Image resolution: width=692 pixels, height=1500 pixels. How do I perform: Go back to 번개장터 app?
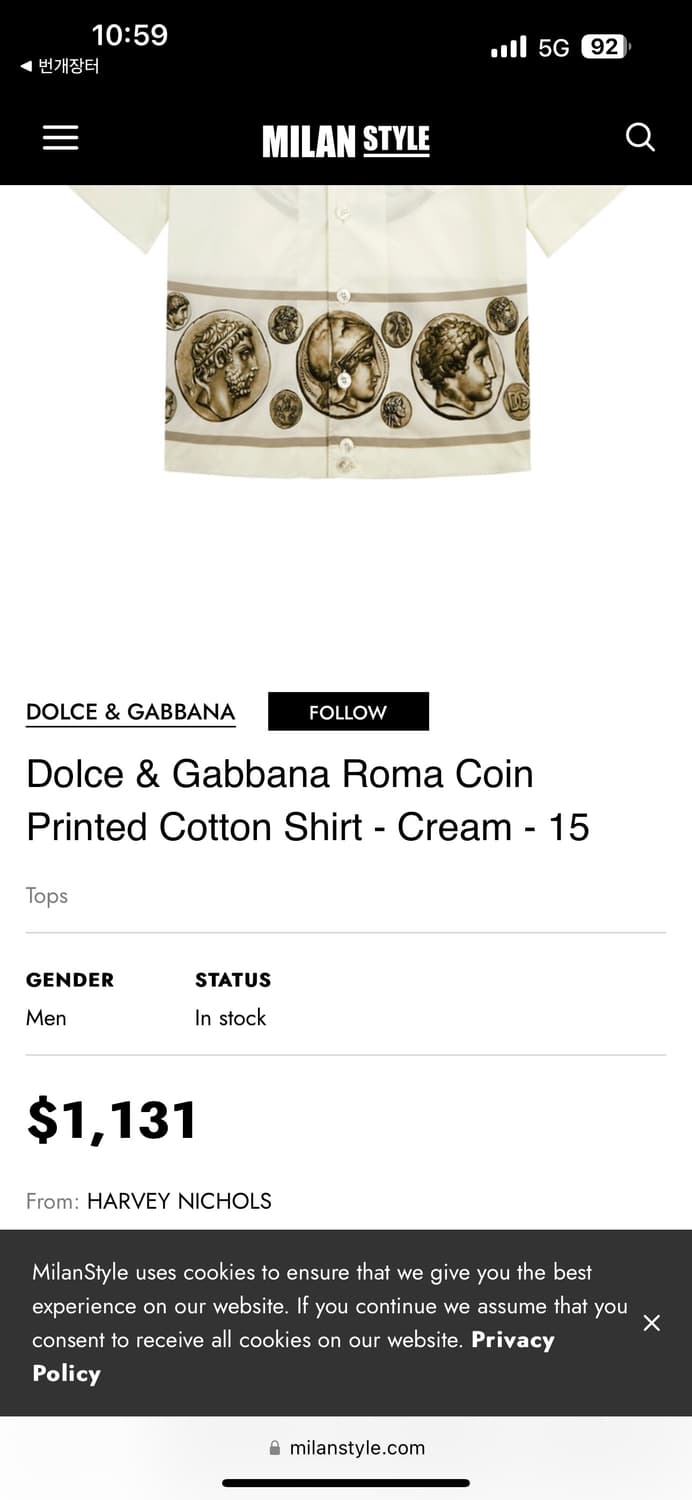click(x=60, y=67)
